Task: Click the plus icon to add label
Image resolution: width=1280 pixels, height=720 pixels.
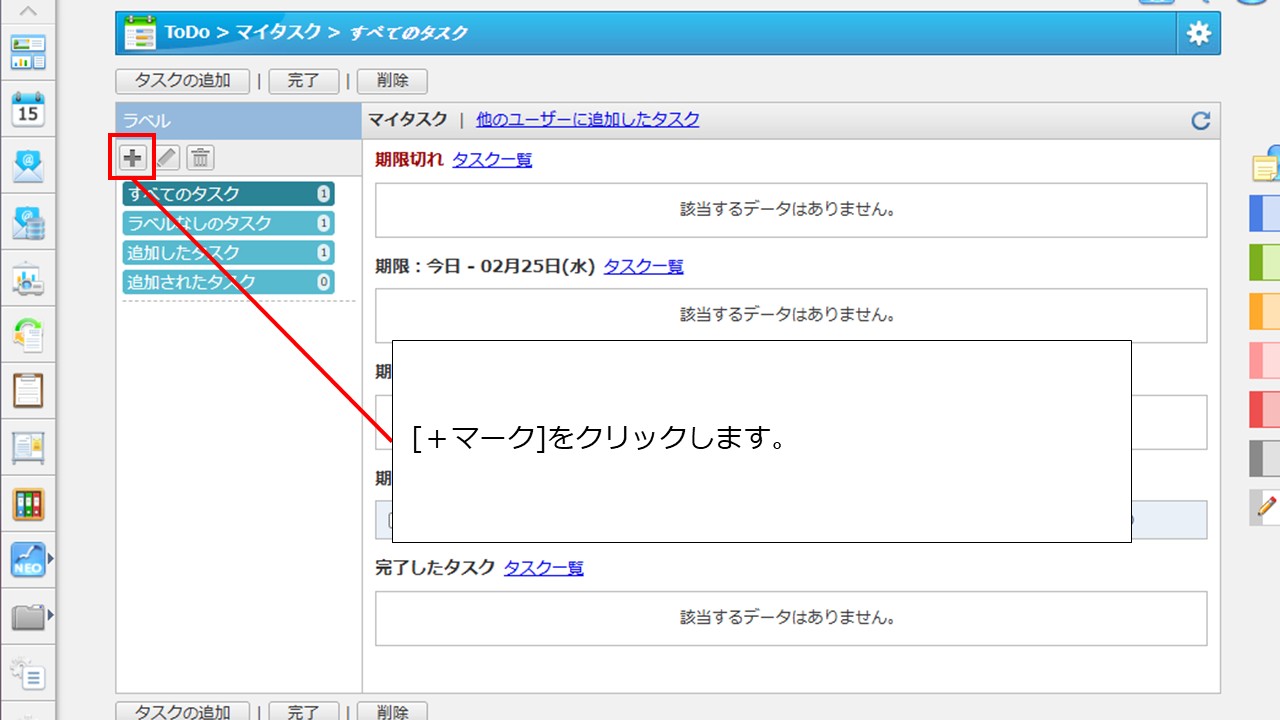Action: coord(132,157)
